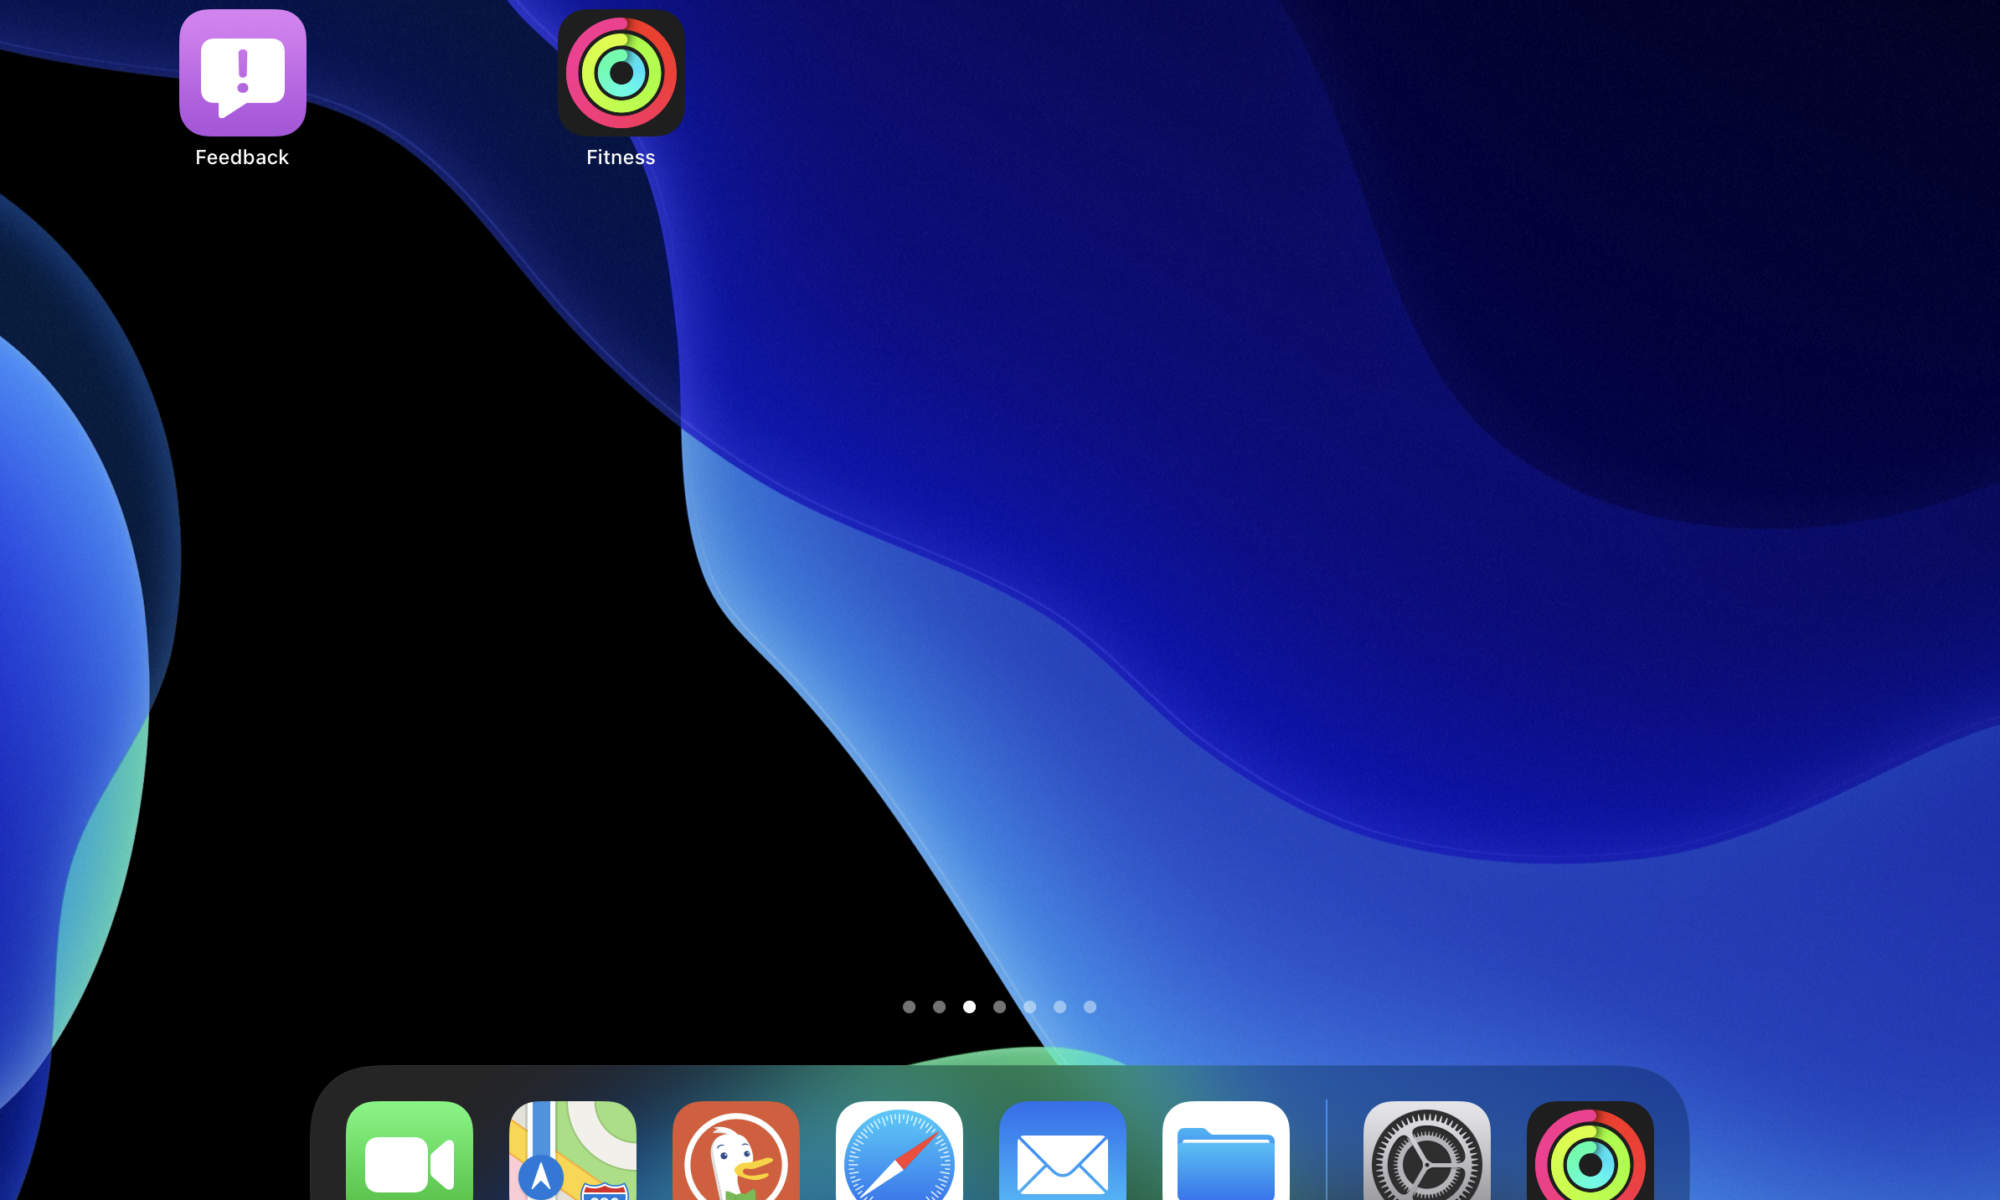Open FaceTime from the dock
The height and width of the screenshot is (1200, 2000).
(x=409, y=1150)
